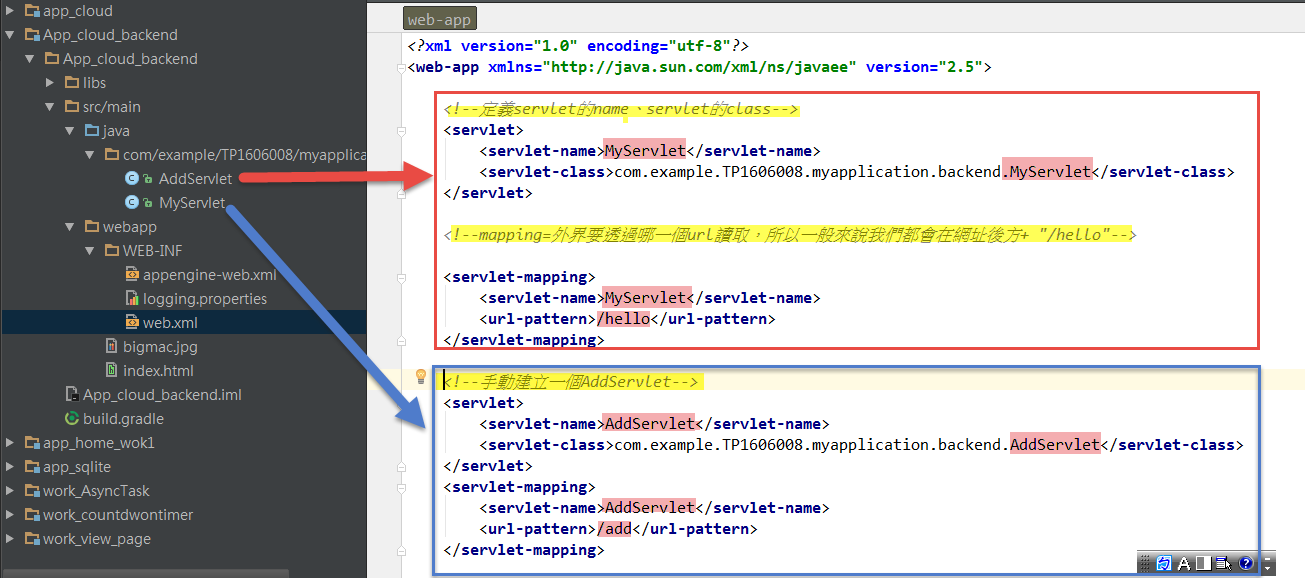Toggle the alphanumeric 'A' input mode
Screen dimensions: 1305x578
(1184, 563)
